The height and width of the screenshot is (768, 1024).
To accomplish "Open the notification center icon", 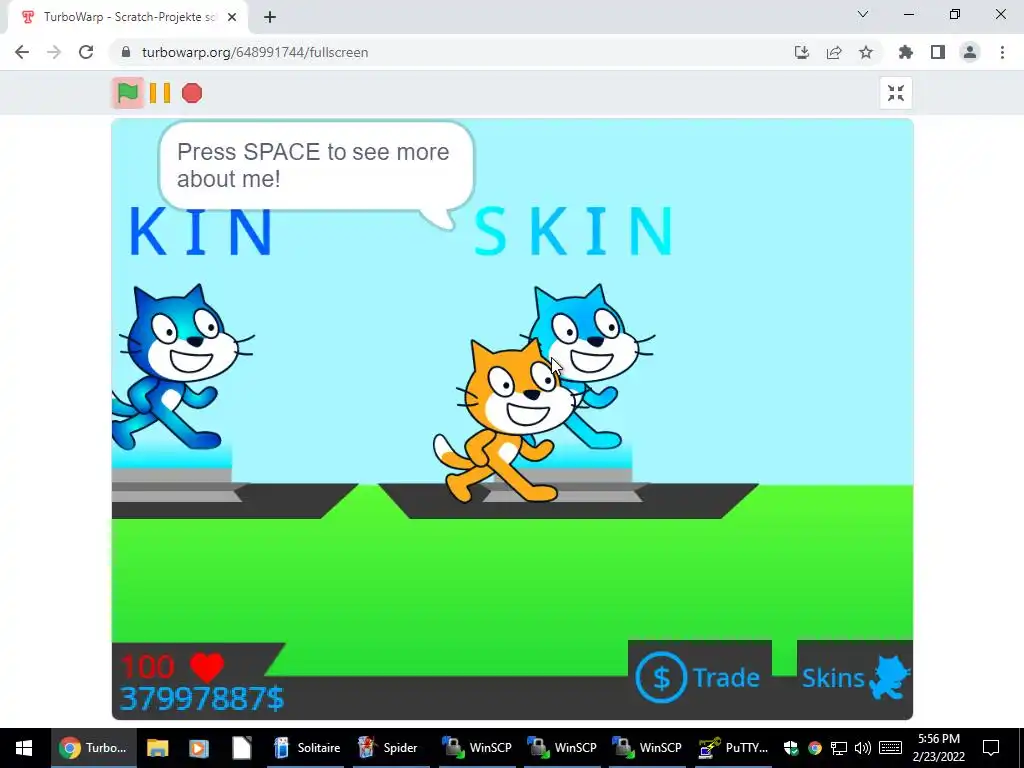I will click(x=991, y=748).
